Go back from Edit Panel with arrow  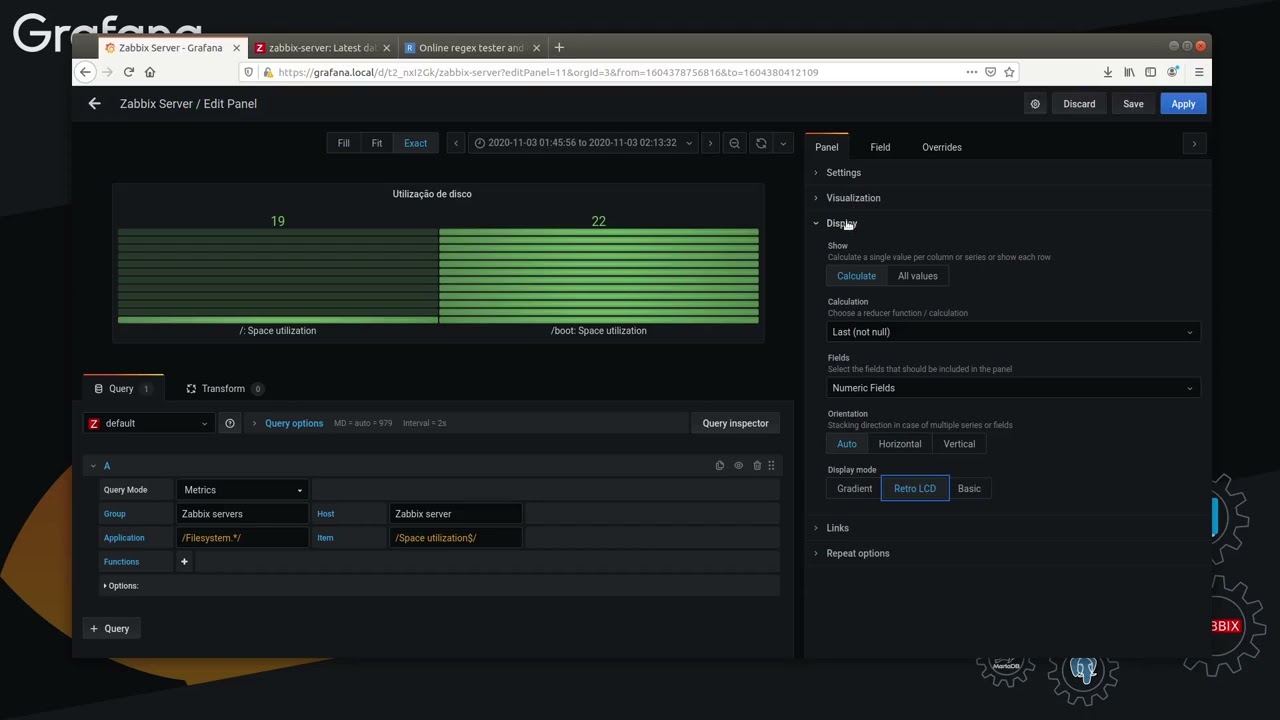click(x=94, y=104)
